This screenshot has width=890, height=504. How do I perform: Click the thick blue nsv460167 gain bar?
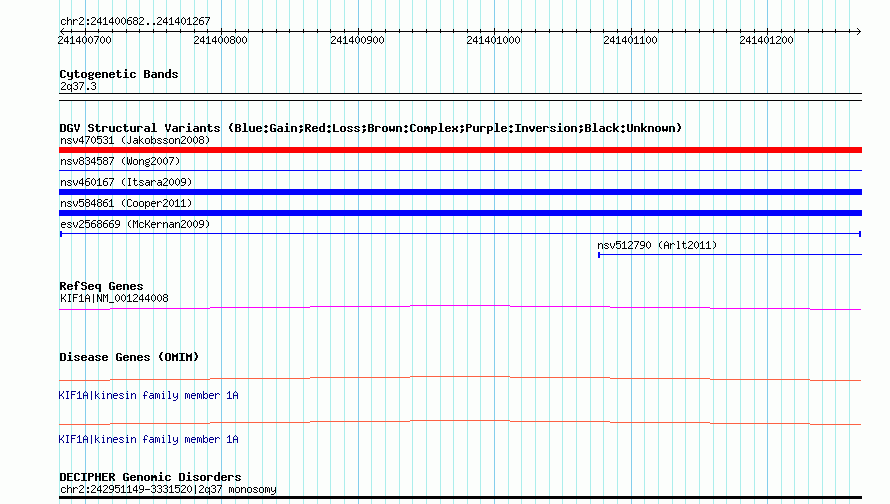(x=460, y=192)
